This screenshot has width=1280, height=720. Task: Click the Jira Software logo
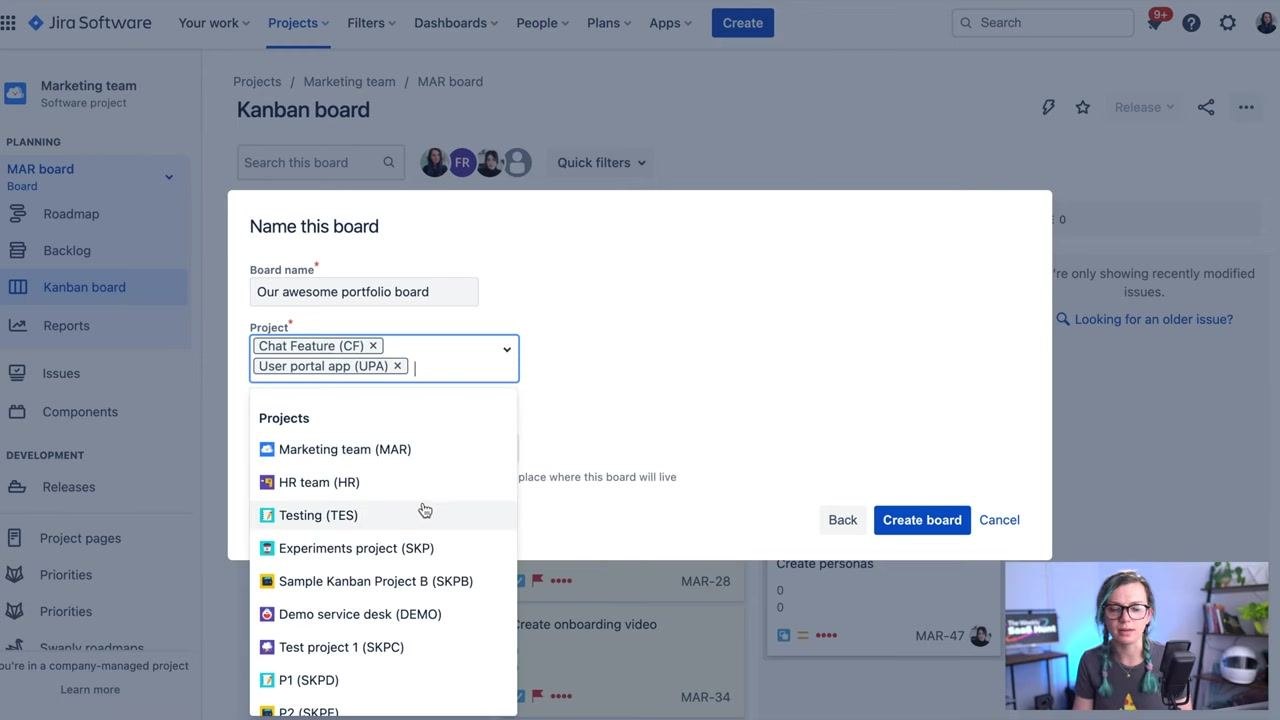90,22
